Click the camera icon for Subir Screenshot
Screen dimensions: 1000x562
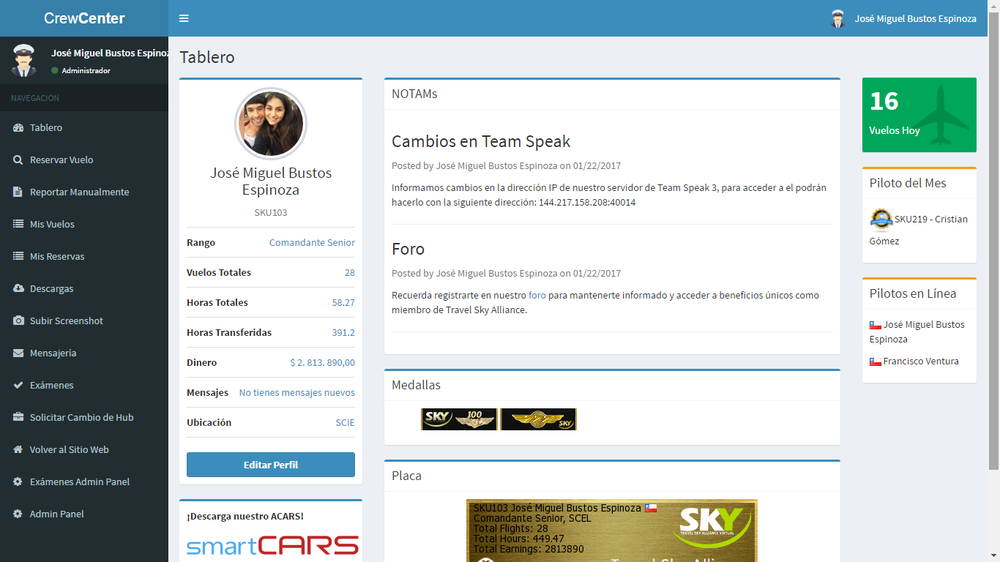18,321
